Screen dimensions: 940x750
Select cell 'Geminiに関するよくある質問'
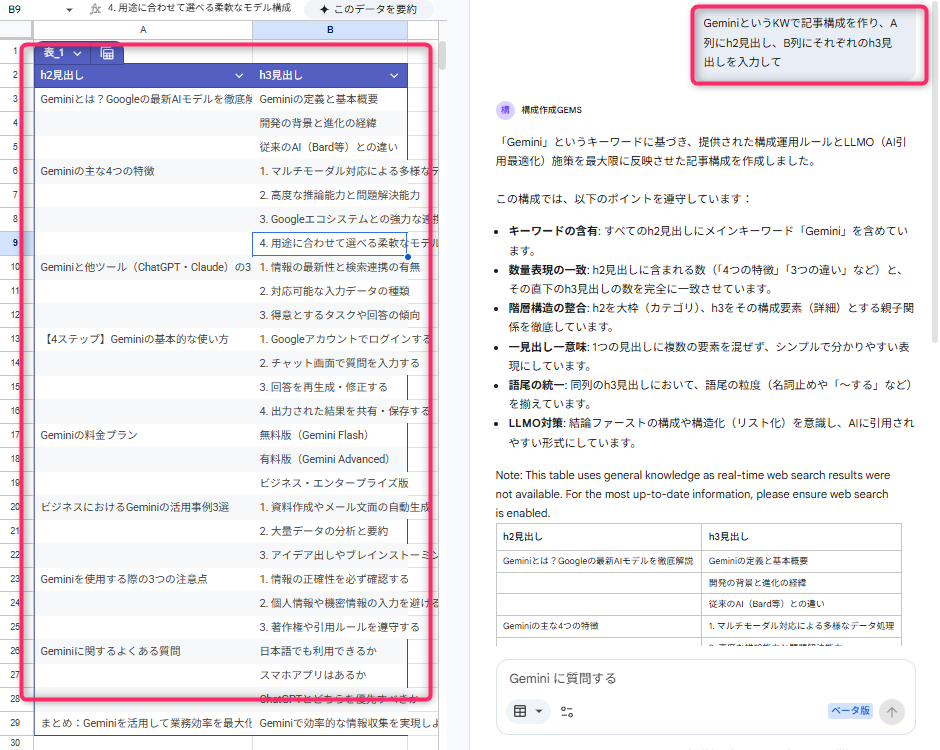(x=143, y=651)
